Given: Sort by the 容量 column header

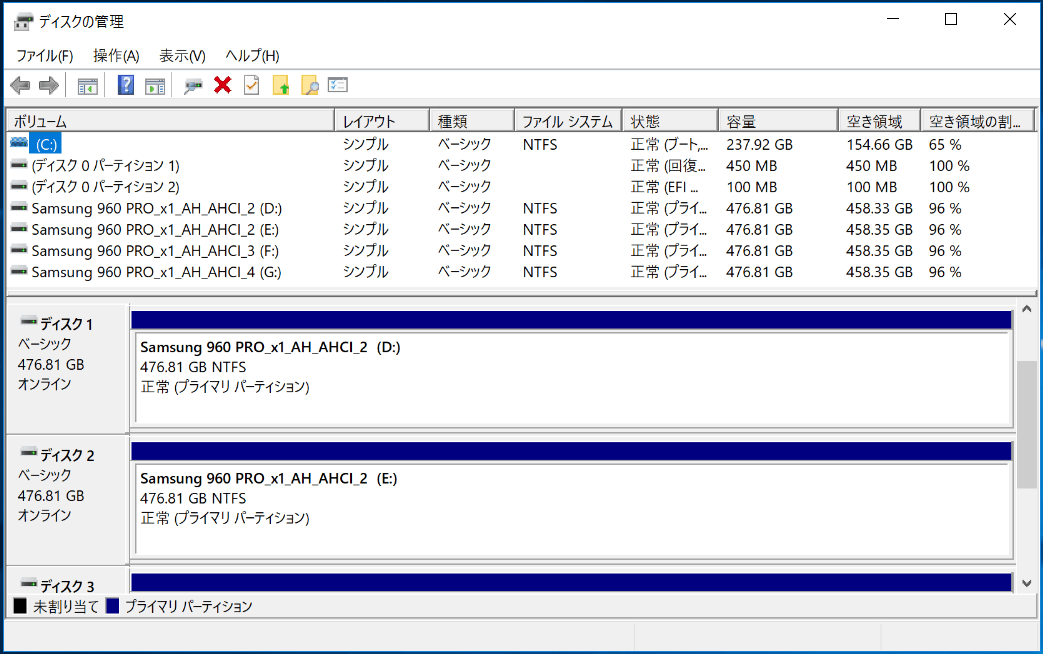Looking at the screenshot, I should [778, 121].
